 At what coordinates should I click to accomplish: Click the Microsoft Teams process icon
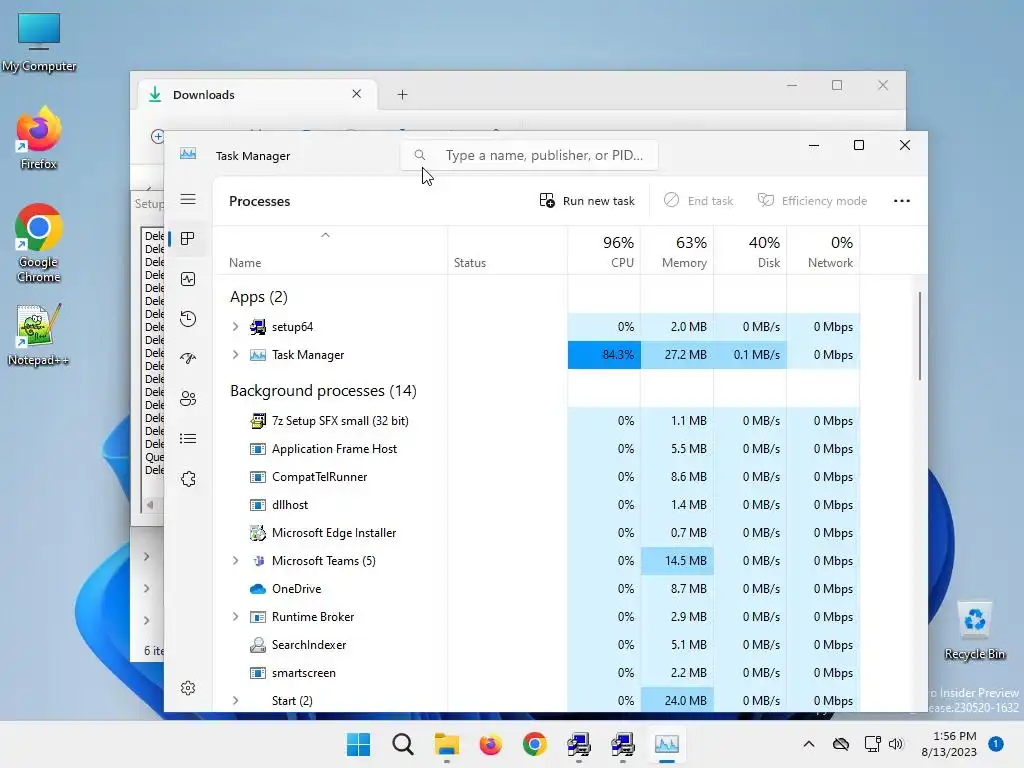[x=258, y=561]
